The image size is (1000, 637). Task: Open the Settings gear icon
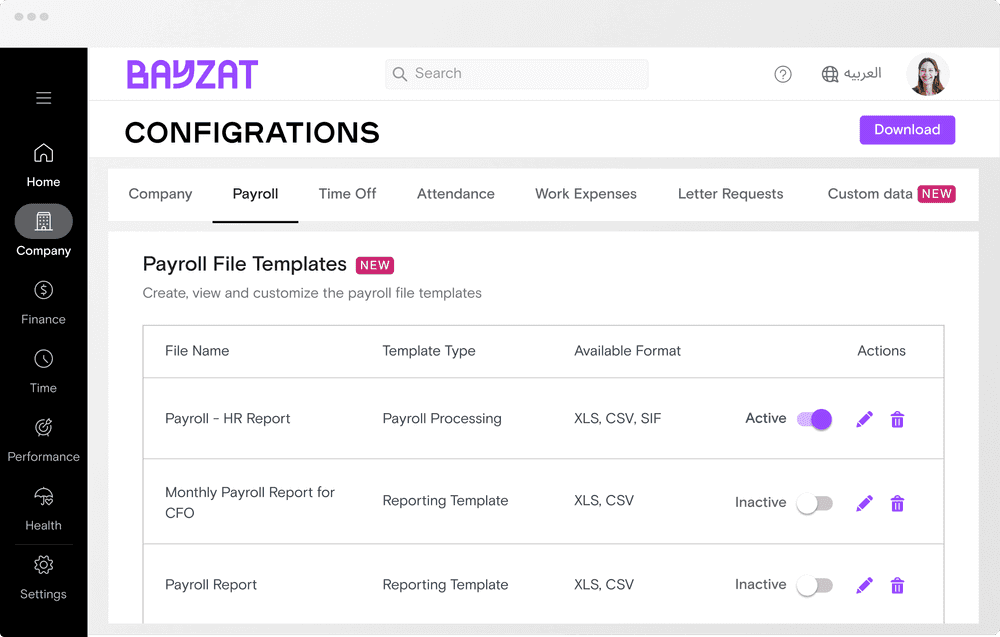click(x=43, y=565)
